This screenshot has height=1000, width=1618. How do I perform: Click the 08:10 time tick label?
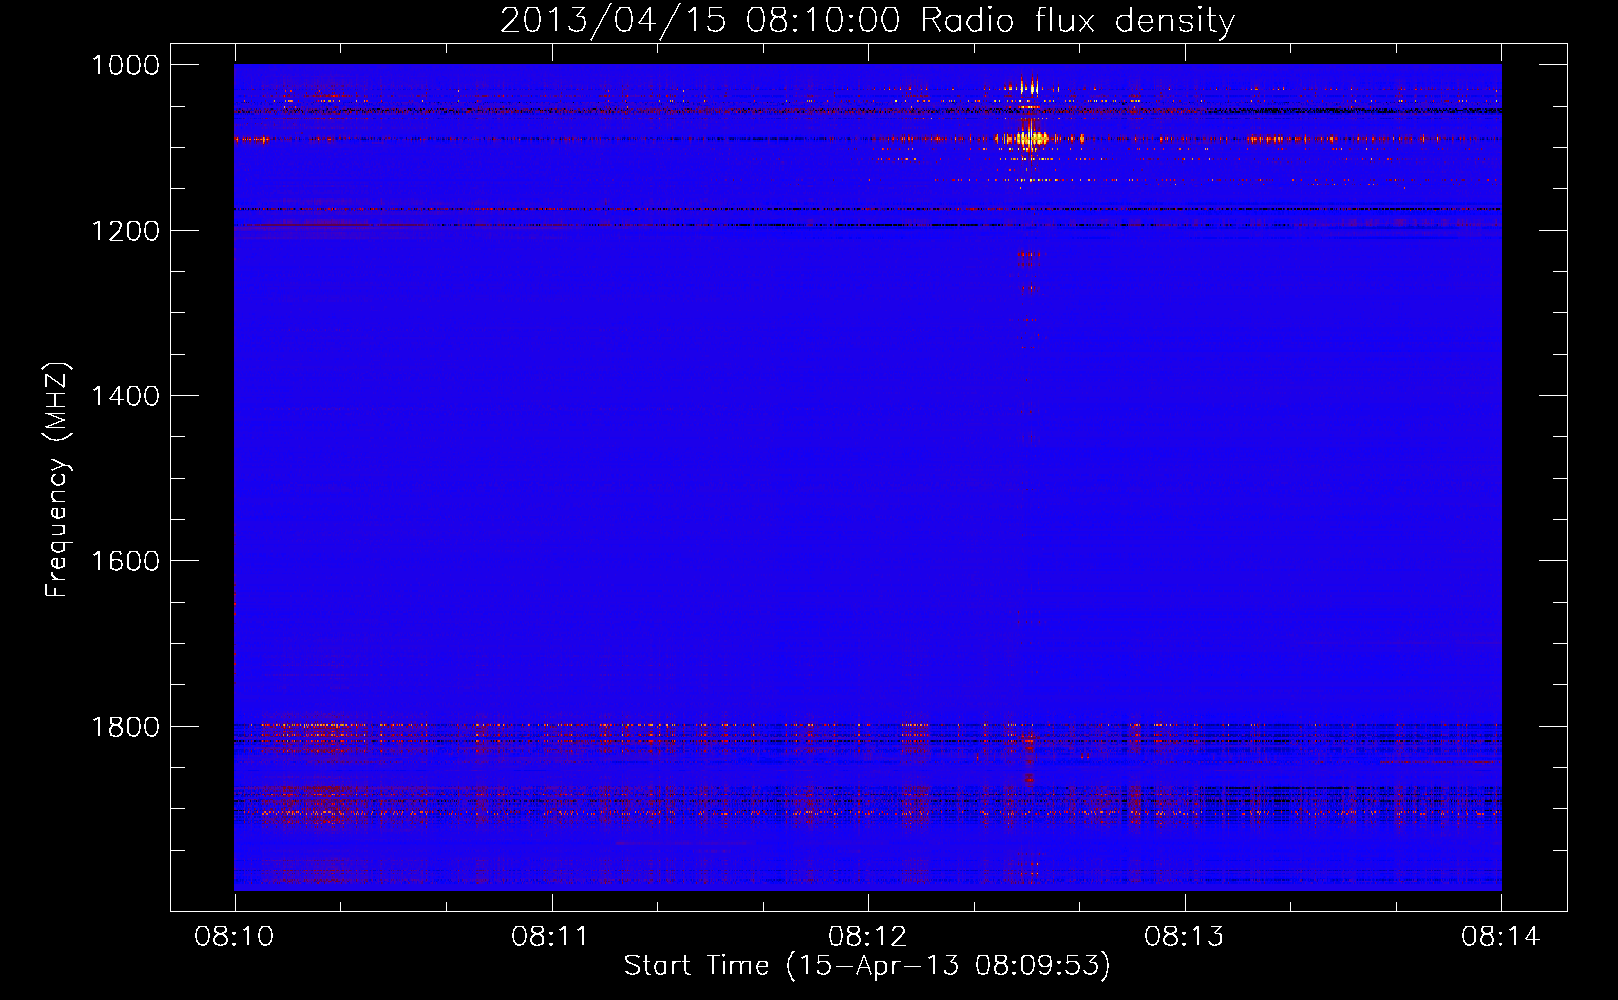point(235,937)
